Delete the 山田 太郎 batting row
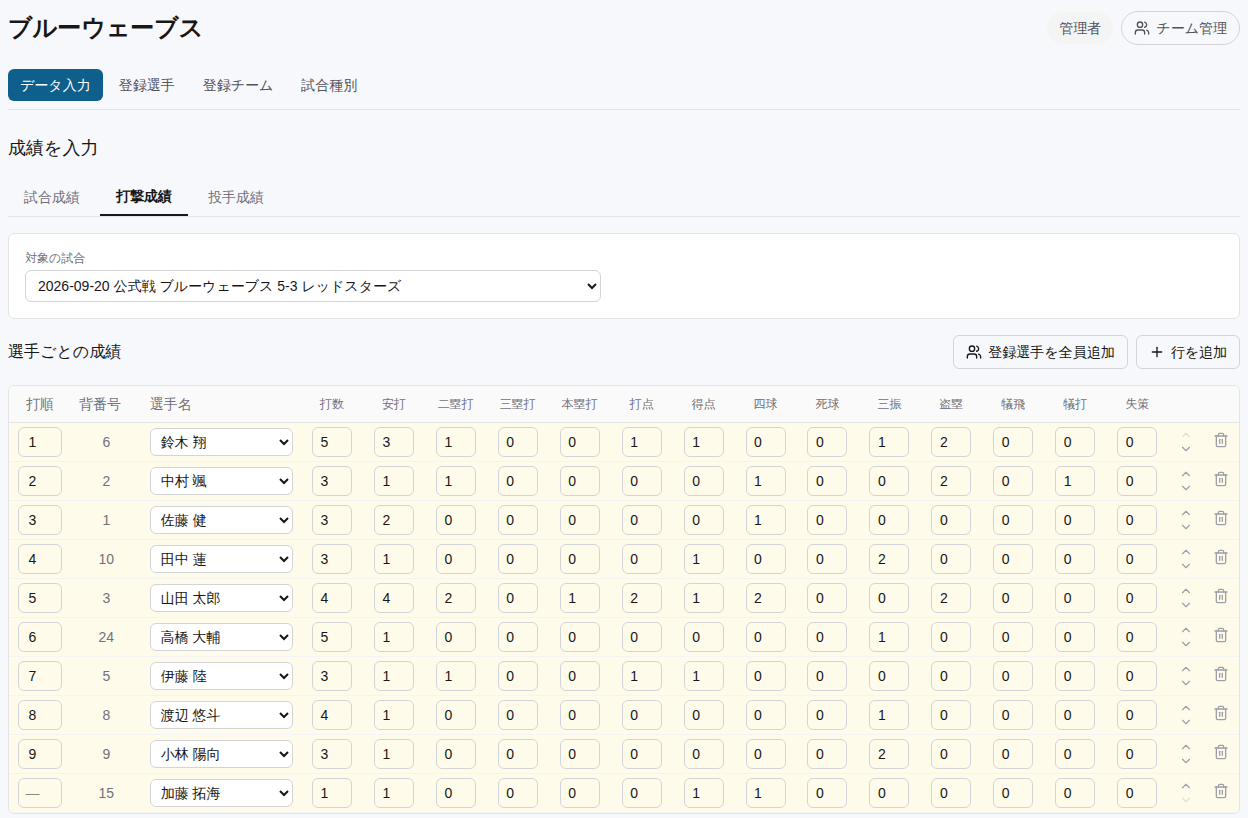 click(x=1220, y=596)
